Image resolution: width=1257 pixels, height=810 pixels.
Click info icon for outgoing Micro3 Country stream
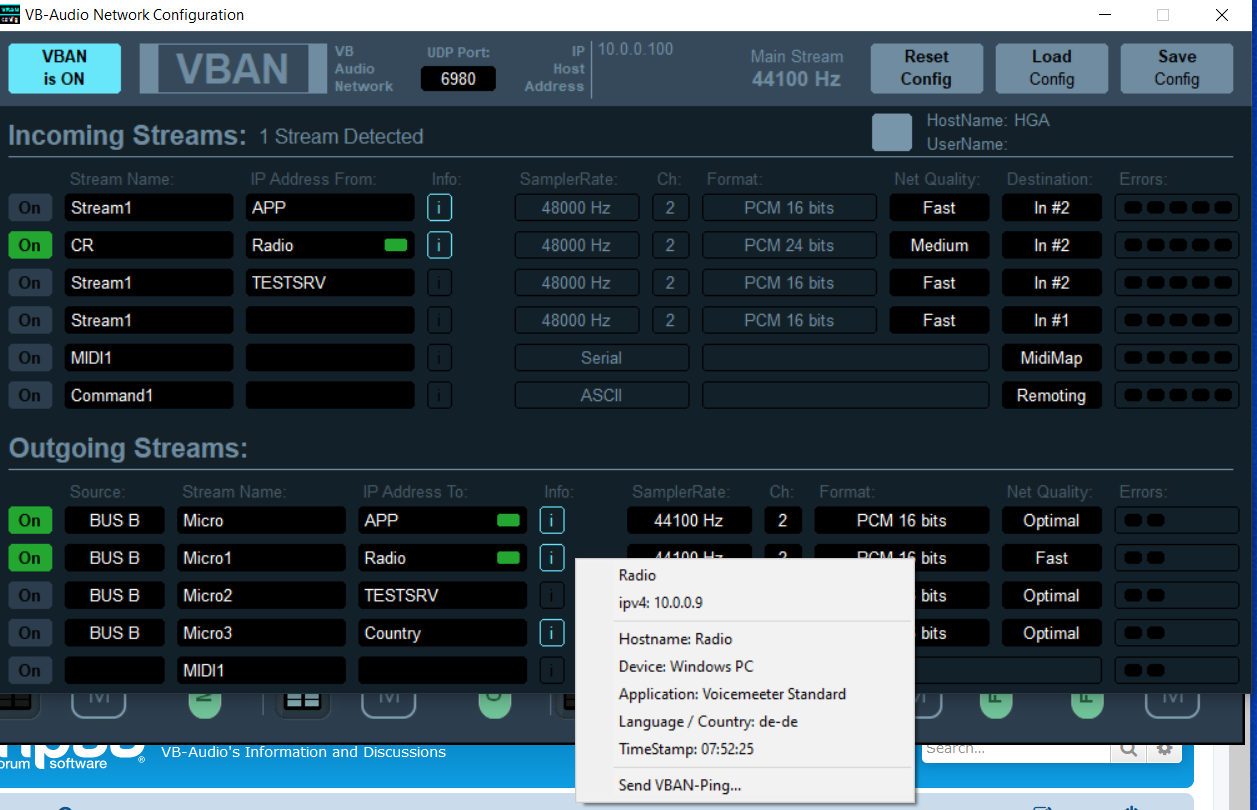pos(552,633)
